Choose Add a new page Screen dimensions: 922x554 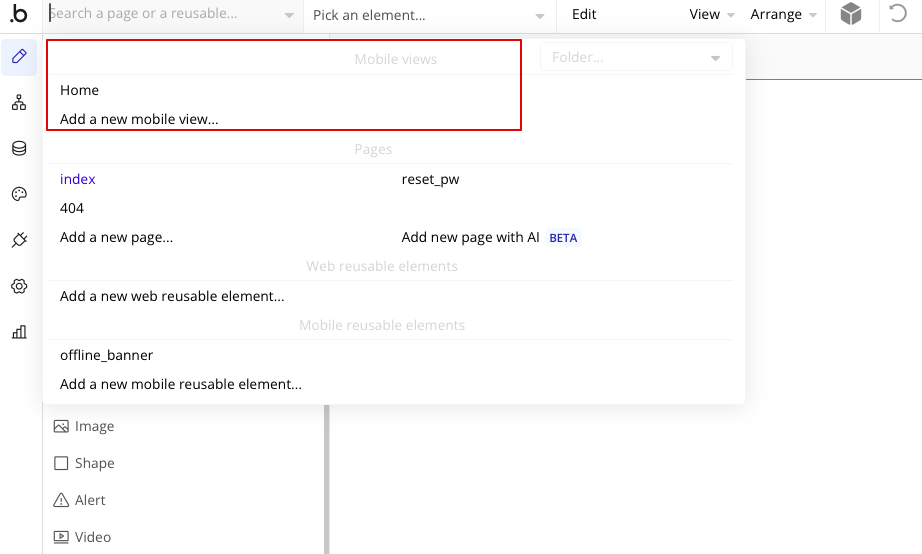tap(116, 238)
